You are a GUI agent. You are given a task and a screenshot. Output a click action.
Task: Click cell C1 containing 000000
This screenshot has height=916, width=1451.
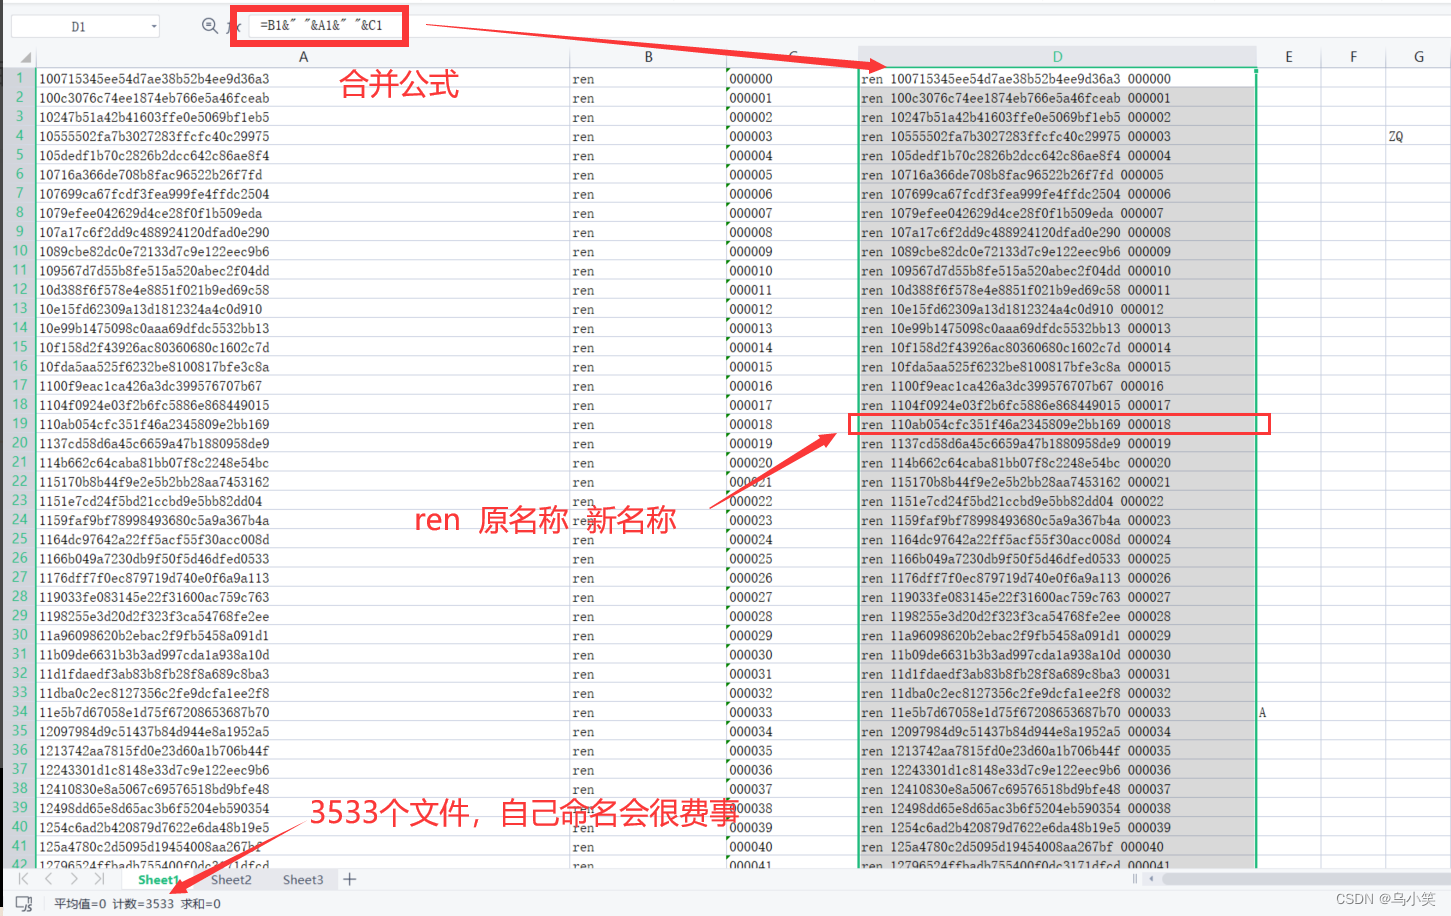point(792,79)
